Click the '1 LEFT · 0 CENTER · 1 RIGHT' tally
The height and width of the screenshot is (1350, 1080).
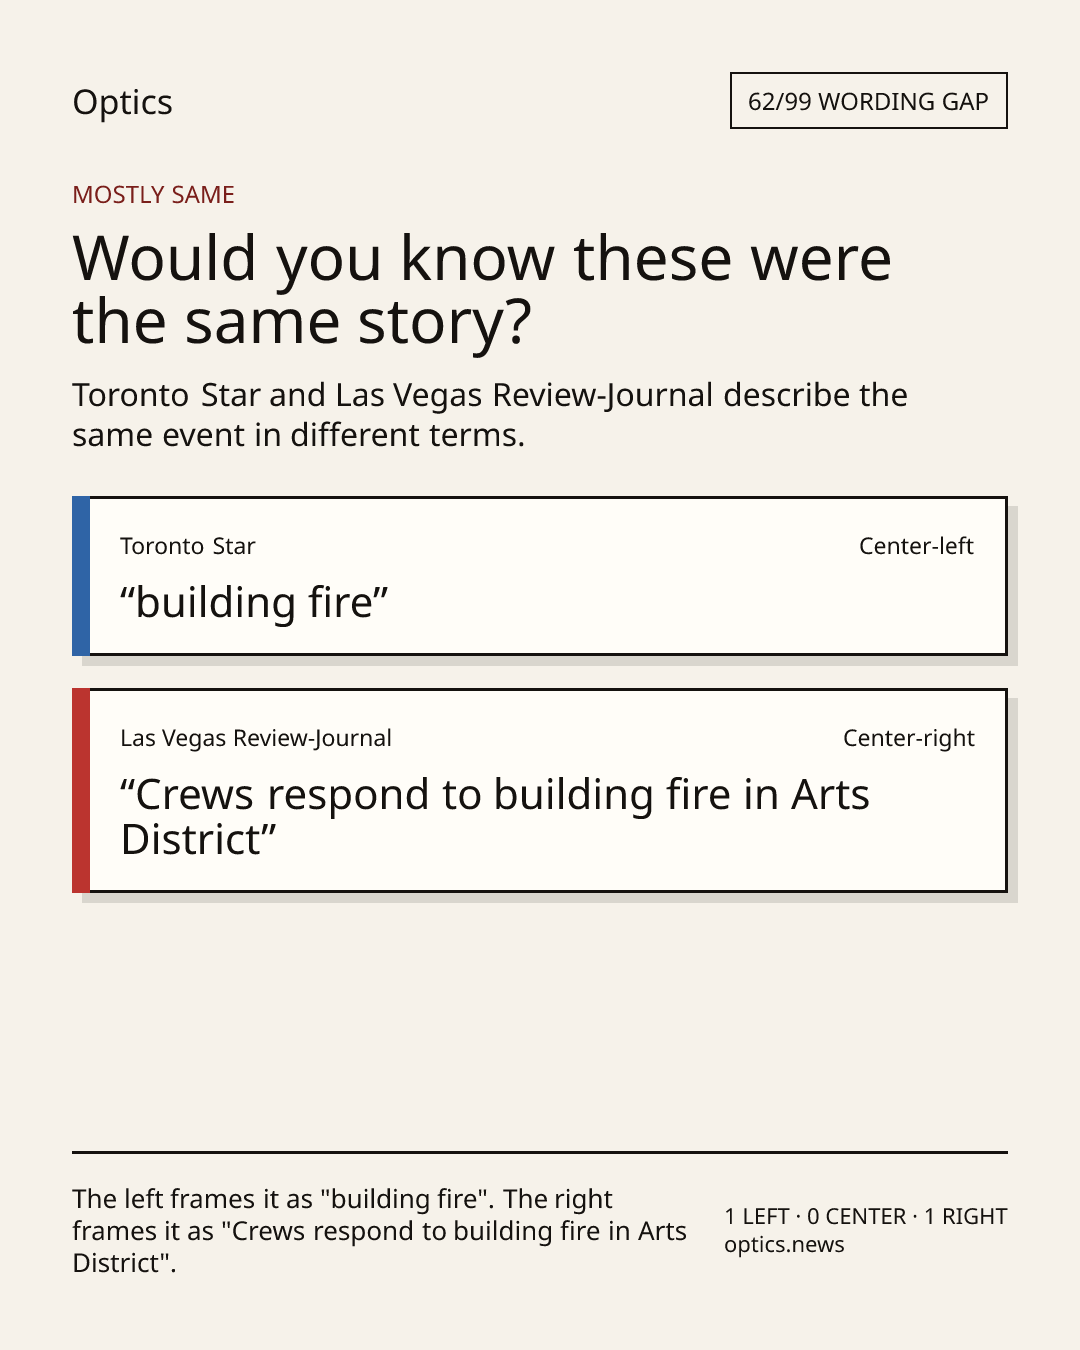[x=866, y=1216]
